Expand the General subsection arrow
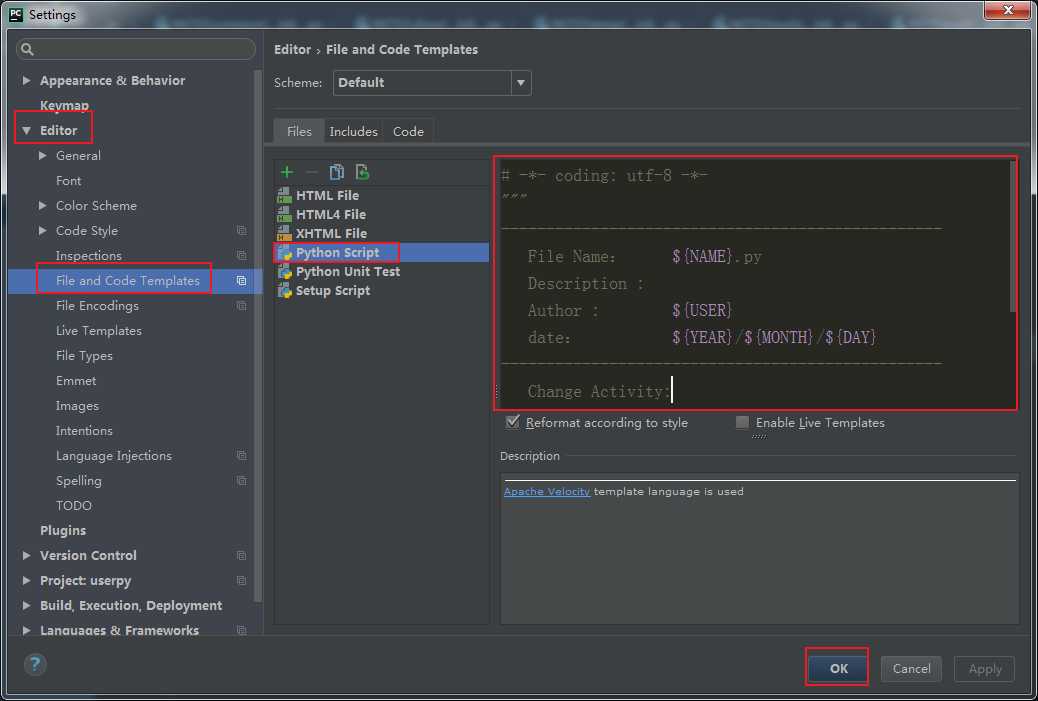The width and height of the screenshot is (1038, 701). pos(43,156)
